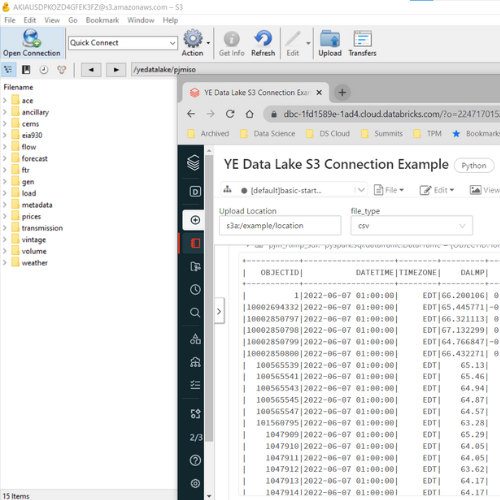Go to the browser home page
500x500 pixels.
tap(249, 114)
